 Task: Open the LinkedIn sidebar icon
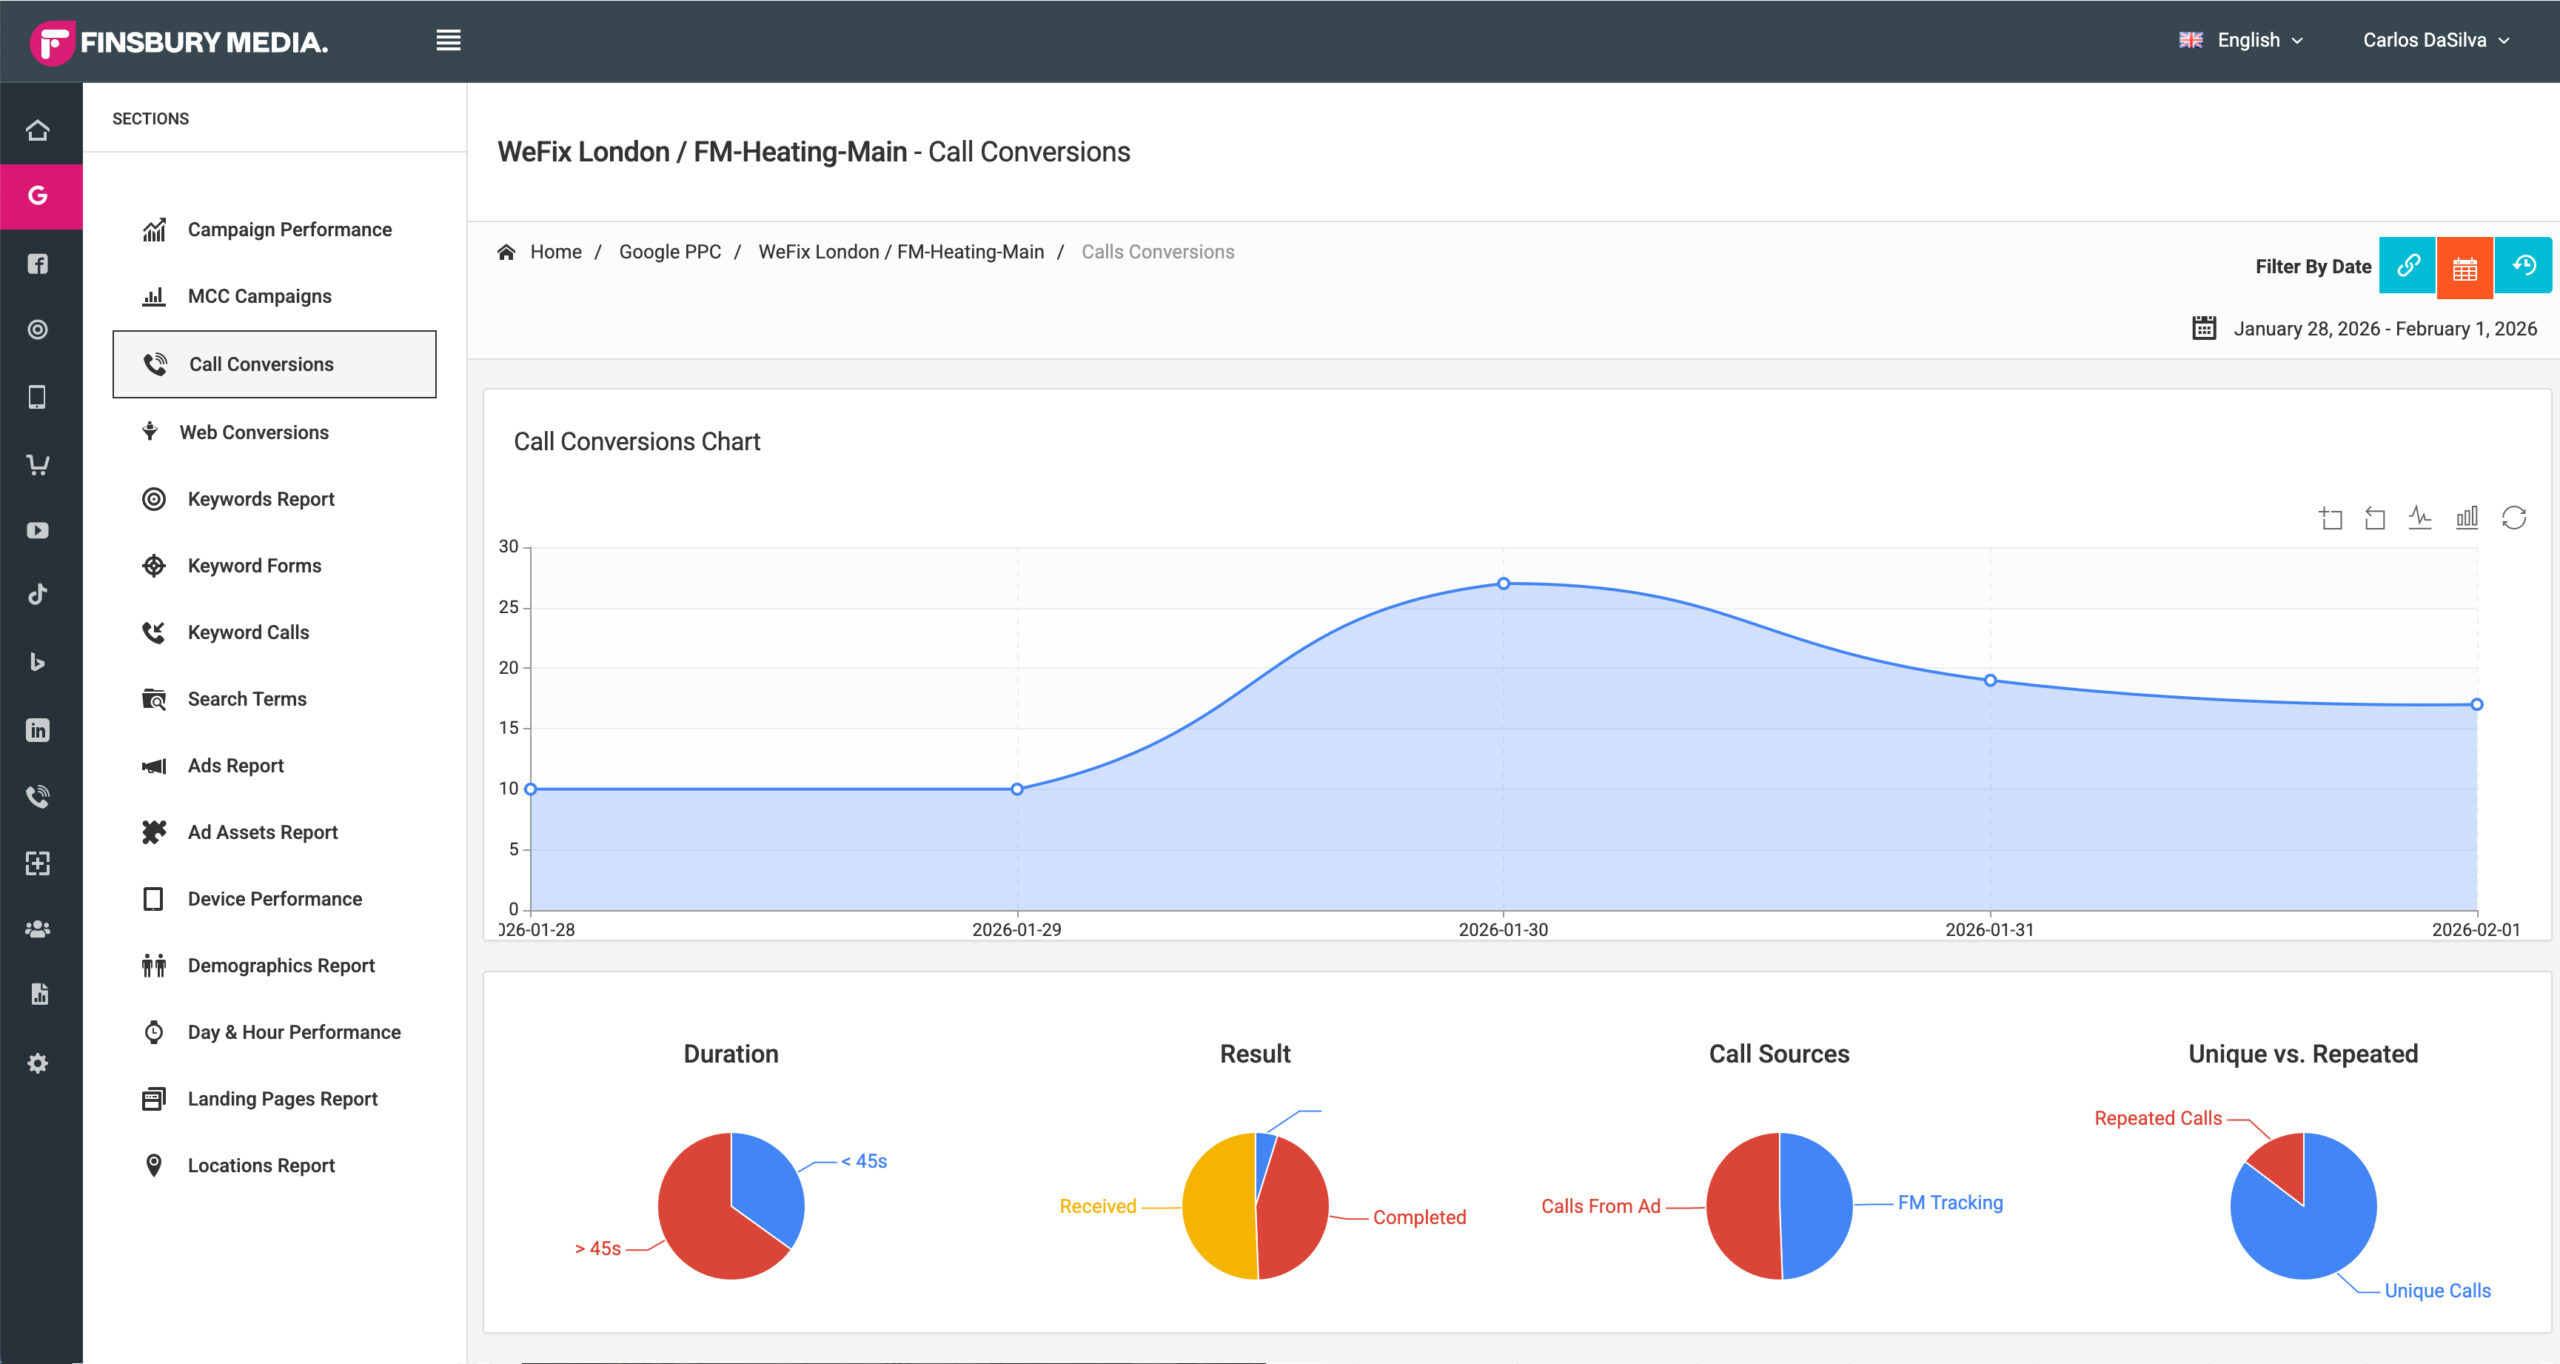coord(38,730)
